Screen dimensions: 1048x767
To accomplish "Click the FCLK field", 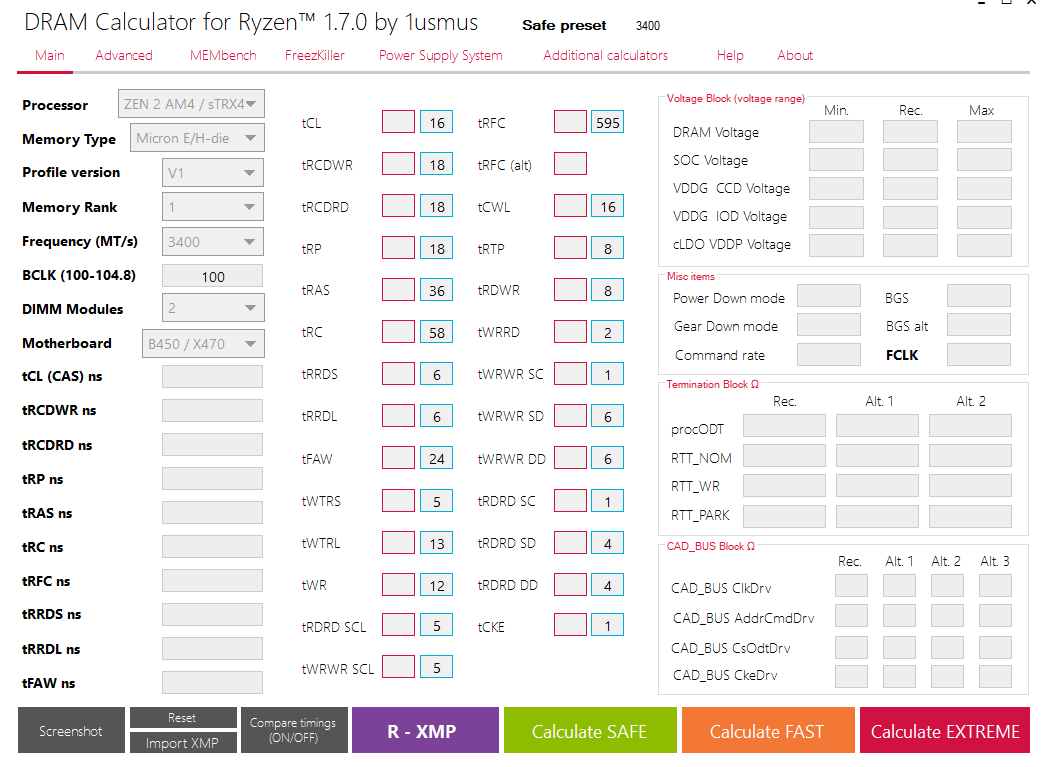I will point(978,354).
